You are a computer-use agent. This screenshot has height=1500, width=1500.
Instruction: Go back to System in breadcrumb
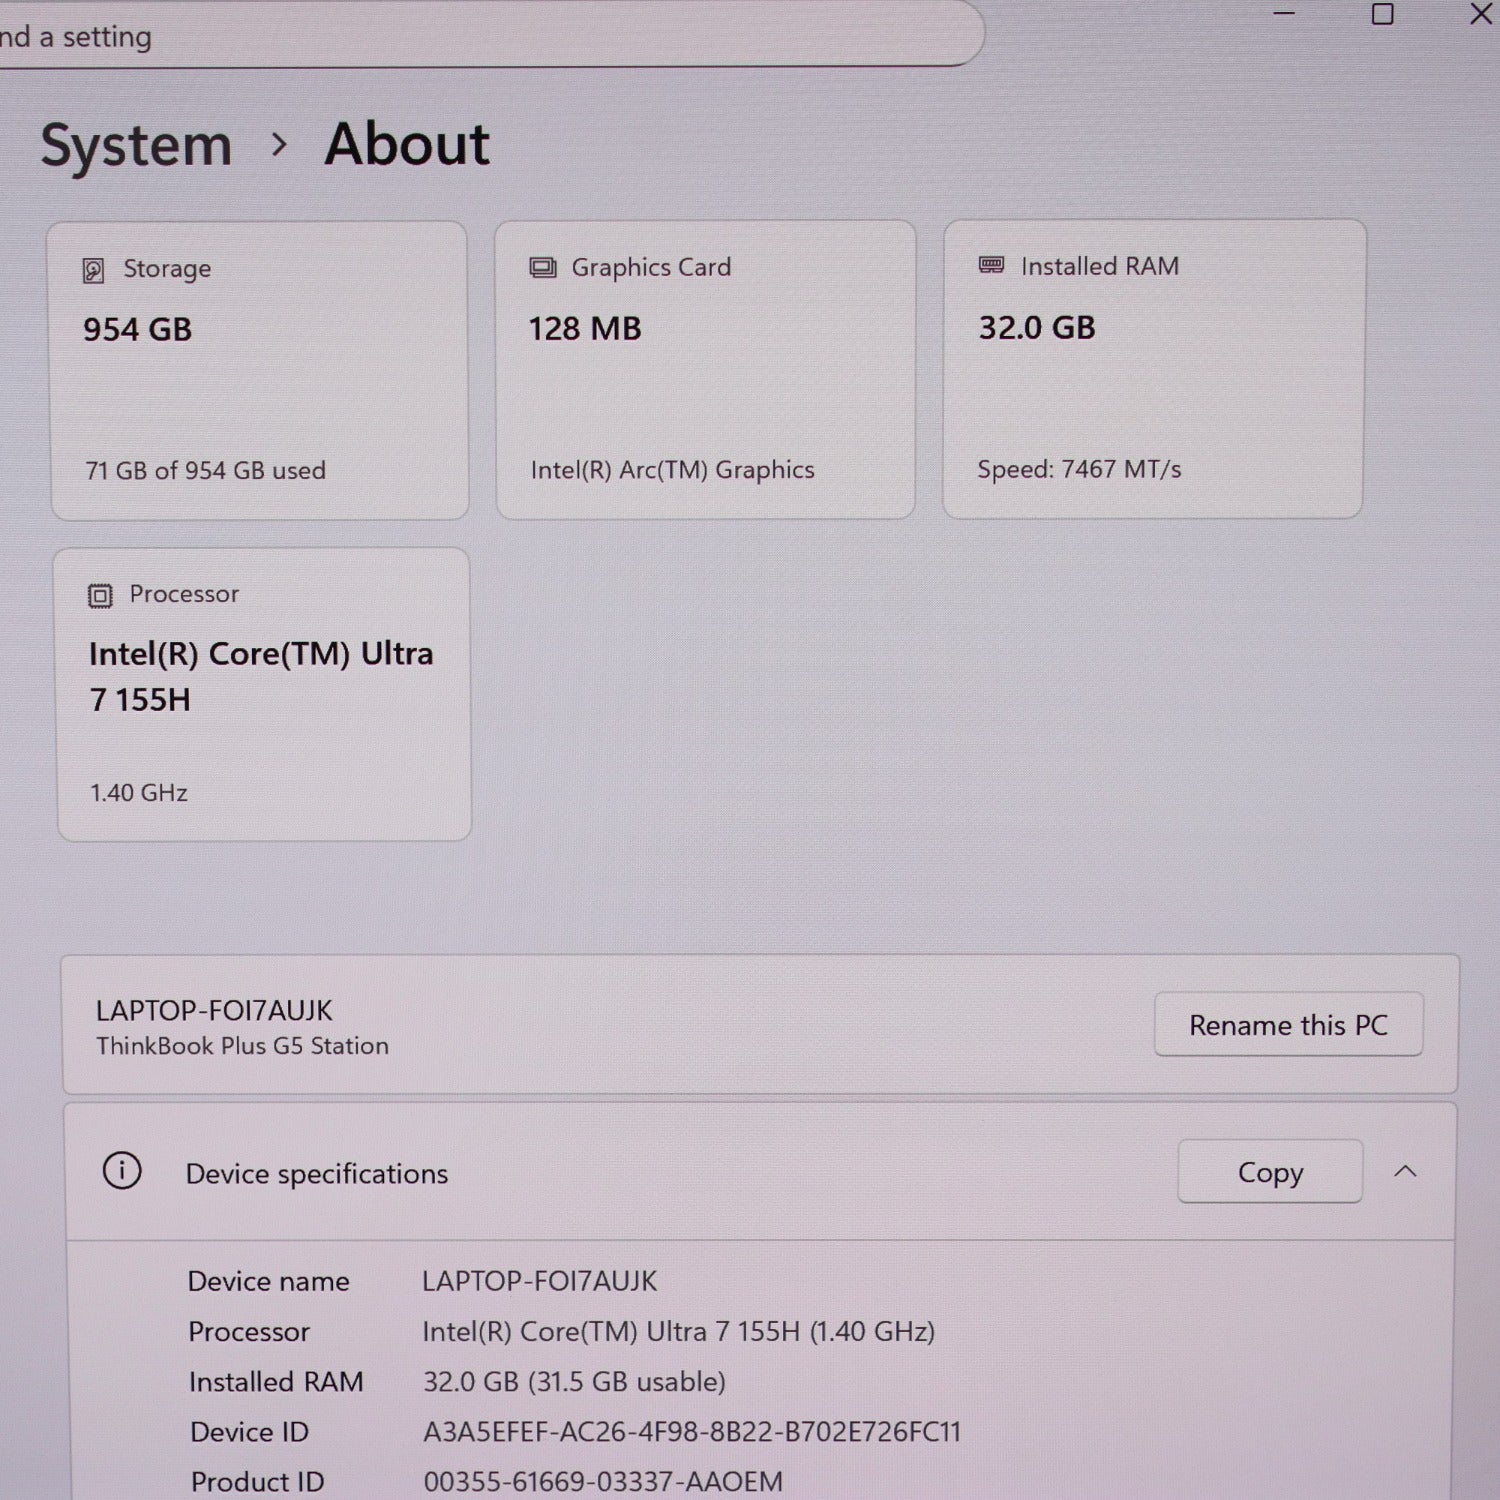point(136,145)
